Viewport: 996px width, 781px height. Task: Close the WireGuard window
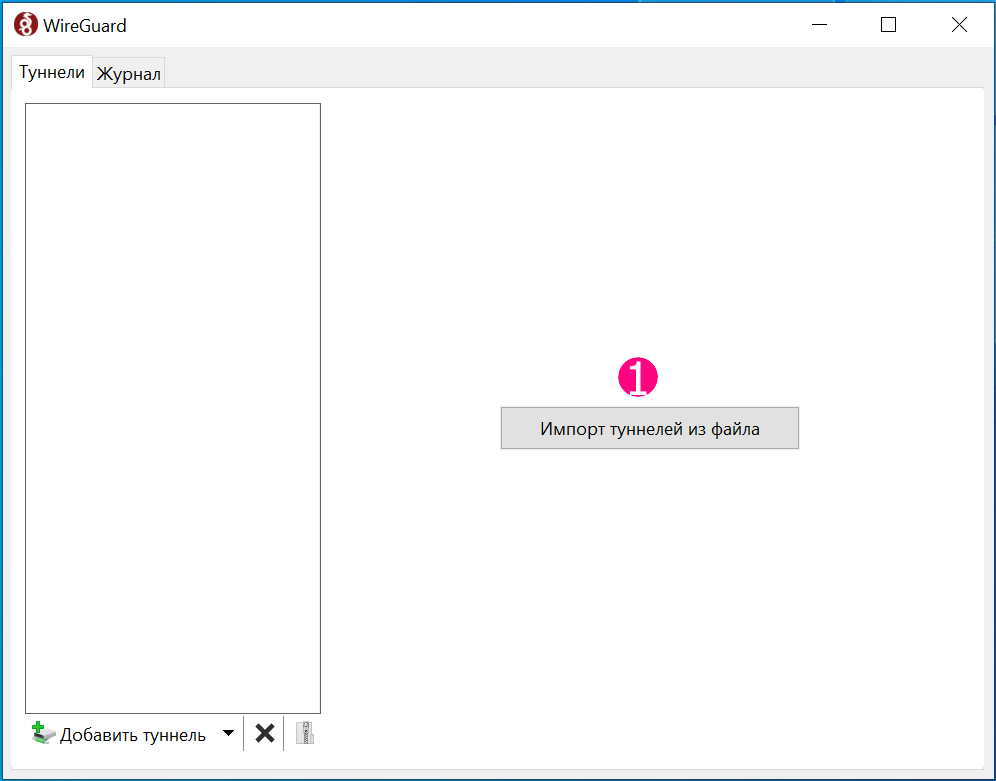[959, 25]
